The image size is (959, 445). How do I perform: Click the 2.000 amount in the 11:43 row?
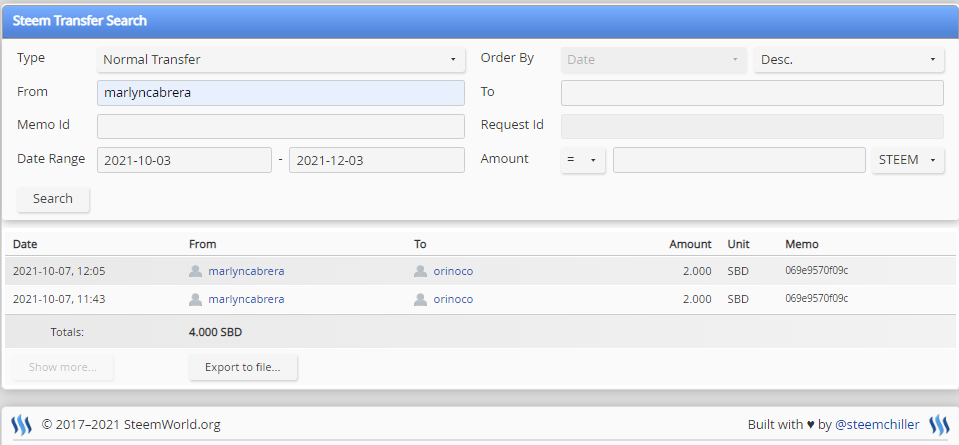[697, 300]
